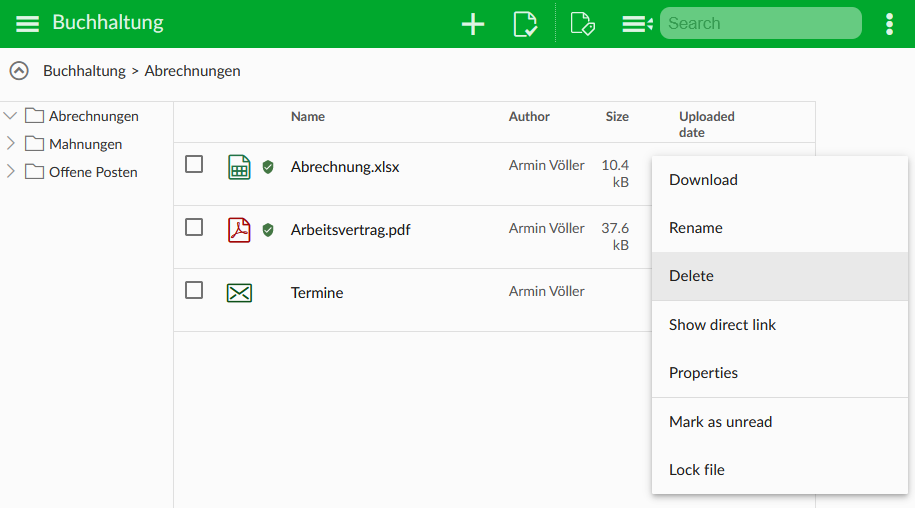Choose Download from the context menu
Viewport: 915px width, 508px height.
click(780, 180)
